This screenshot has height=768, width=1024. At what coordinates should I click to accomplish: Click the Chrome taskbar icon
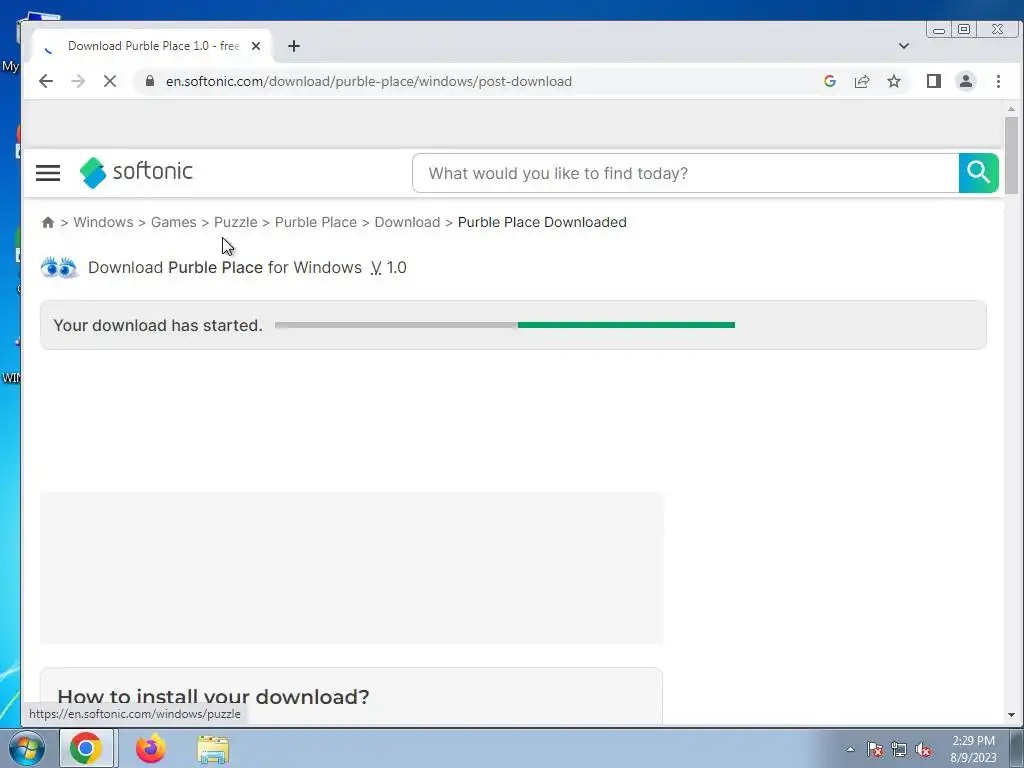(86, 748)
